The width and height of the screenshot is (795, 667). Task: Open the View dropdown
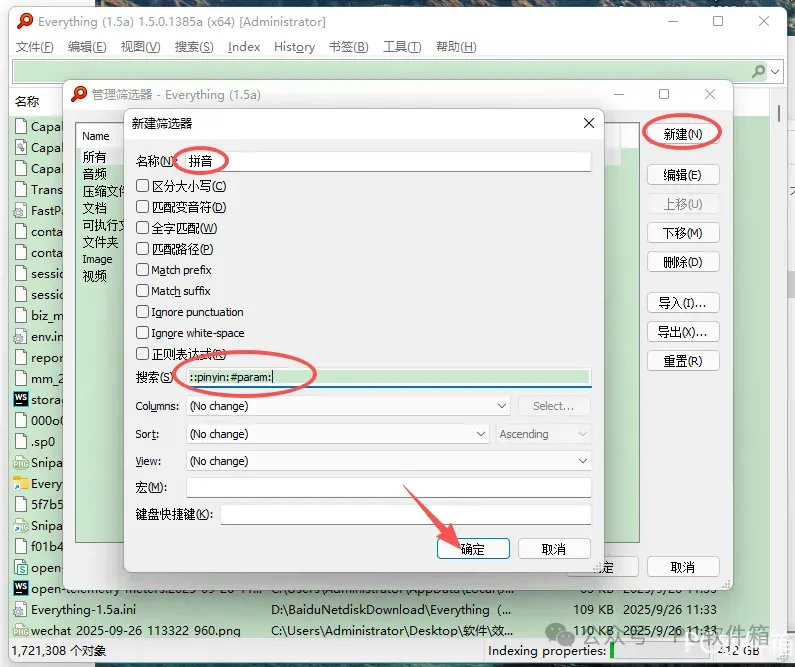(388, 461)
